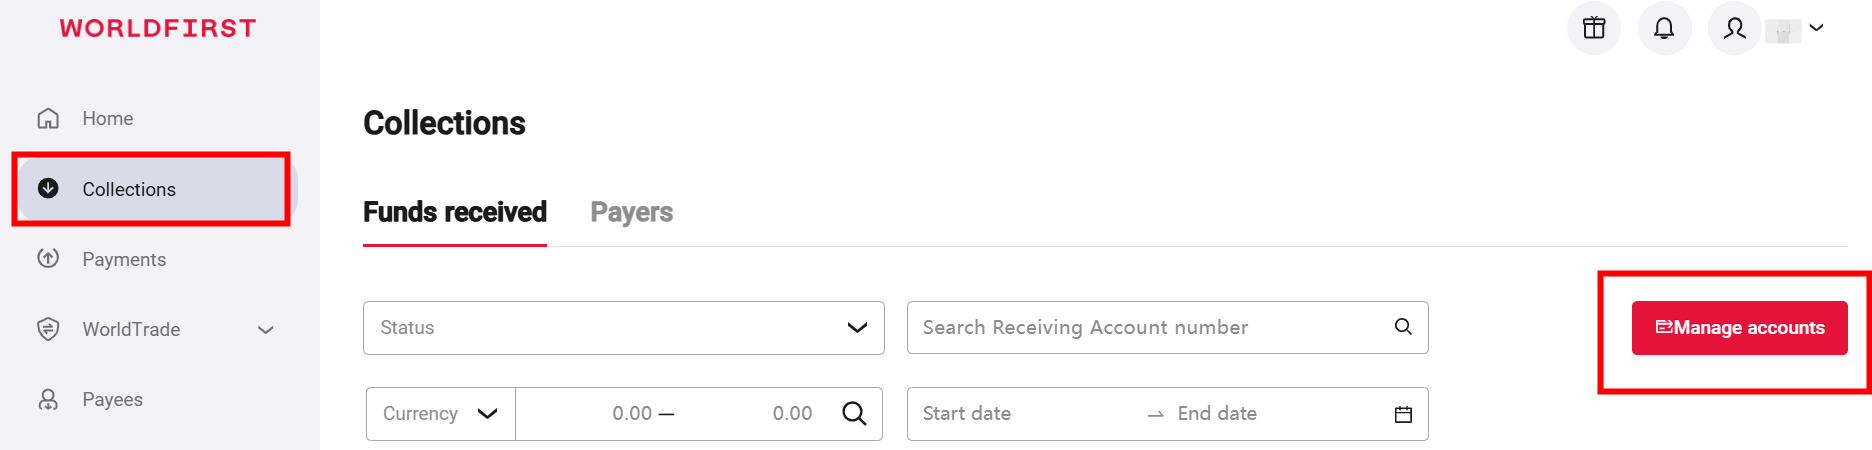Open the calendar icon in date range
Image resolution: width=1872 pixels, height=450 pixels.
tap(1403, 414)
